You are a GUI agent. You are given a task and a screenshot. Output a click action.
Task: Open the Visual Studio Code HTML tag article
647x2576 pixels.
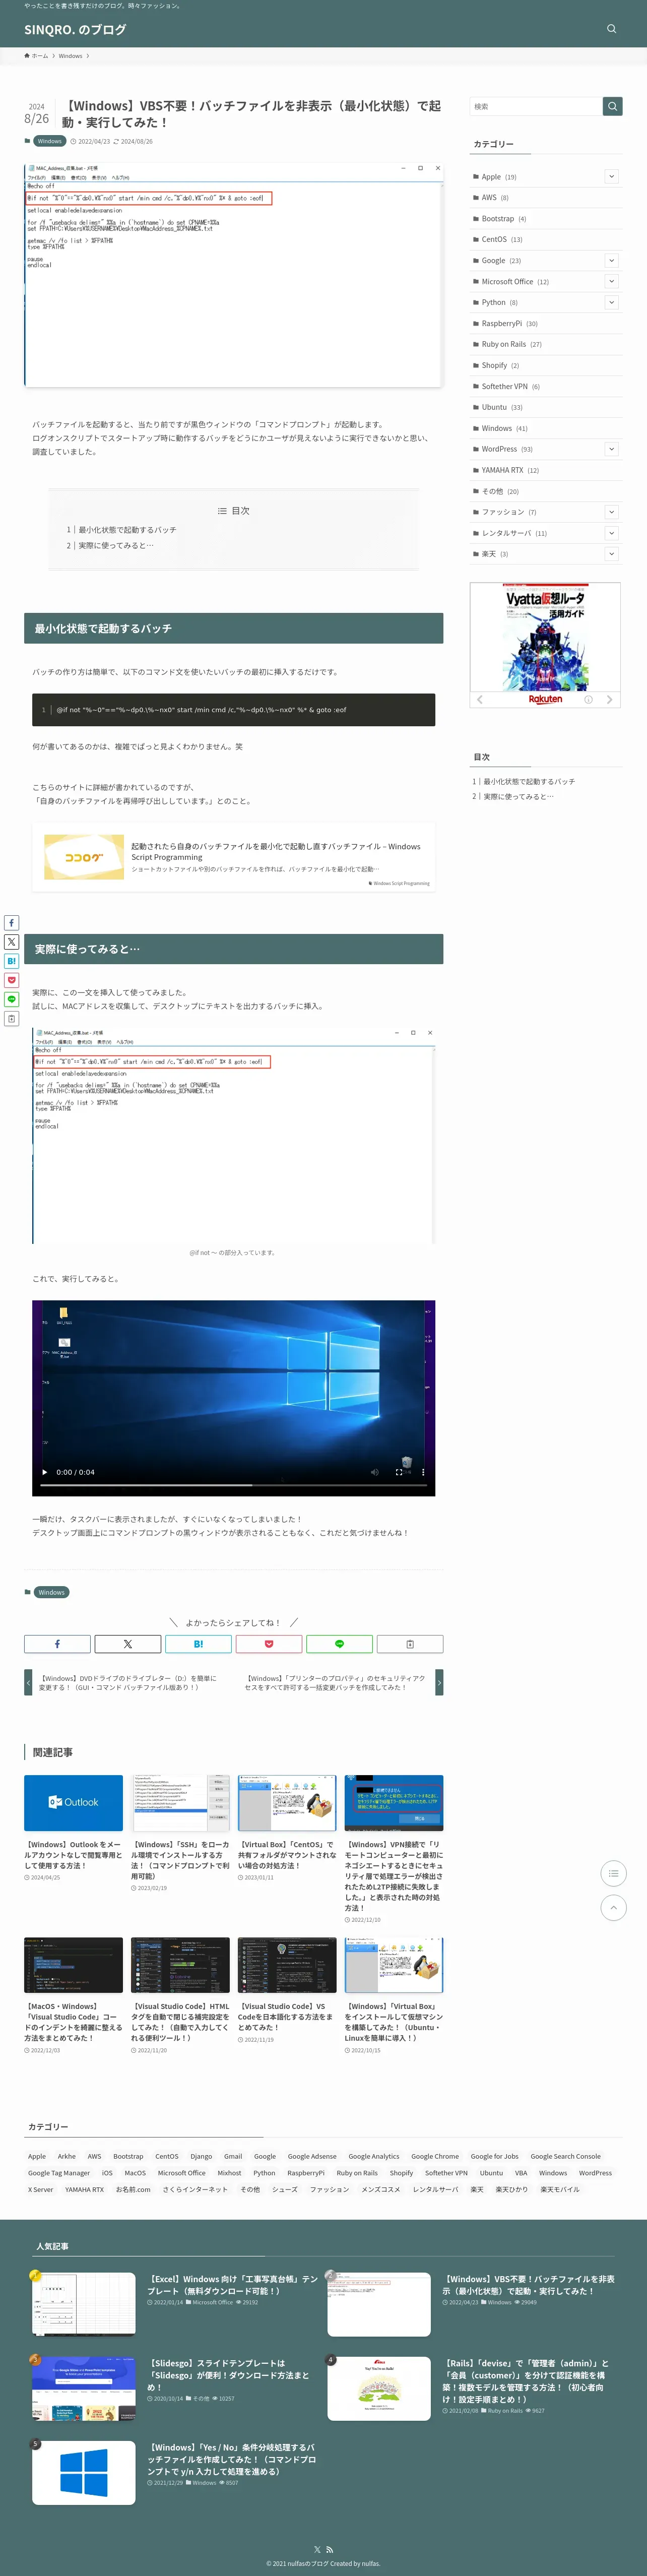pos(180,1995)
